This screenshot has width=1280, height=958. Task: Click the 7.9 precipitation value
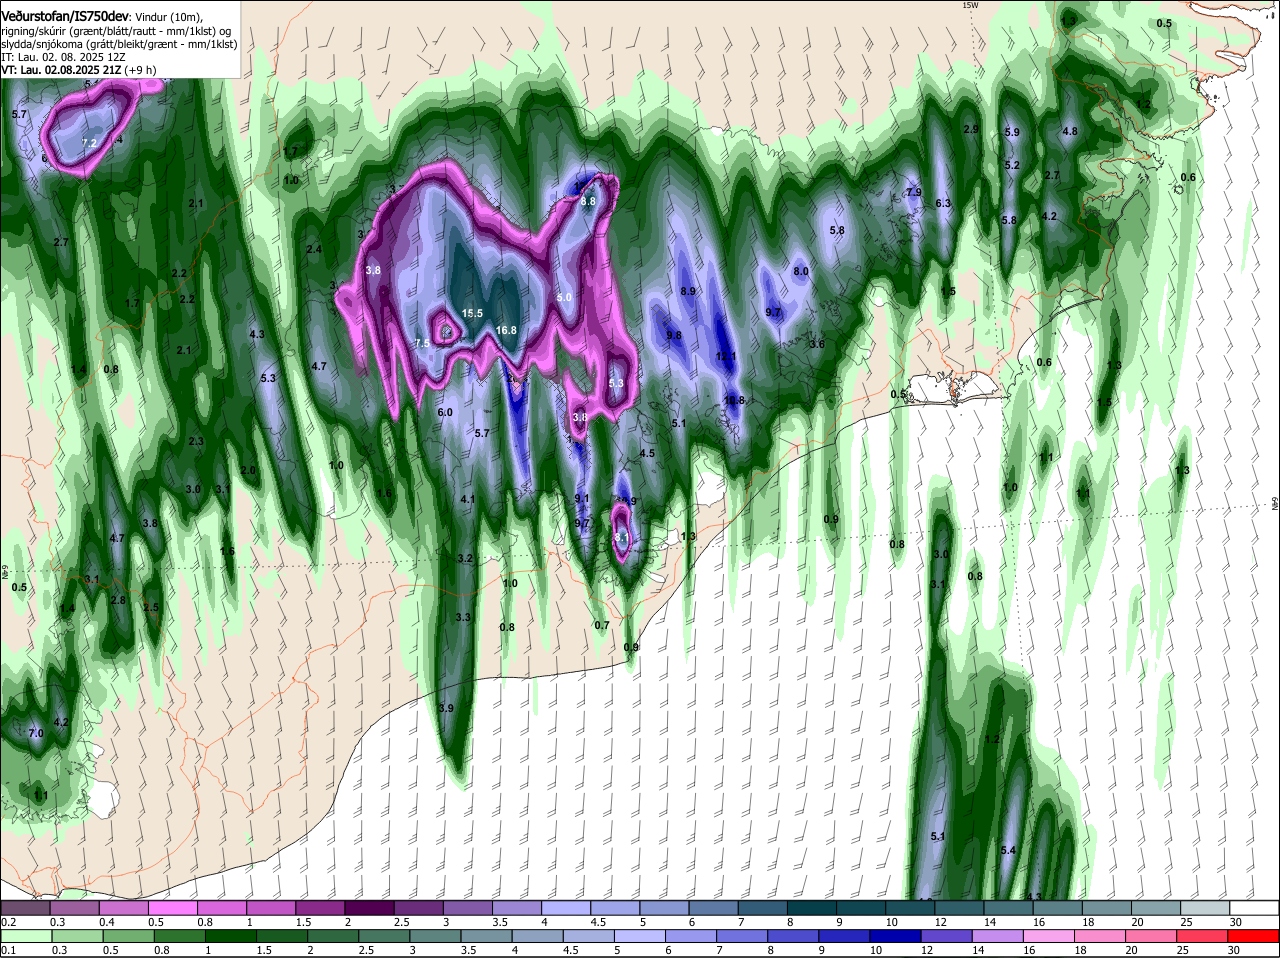click(x=913, y=192)
